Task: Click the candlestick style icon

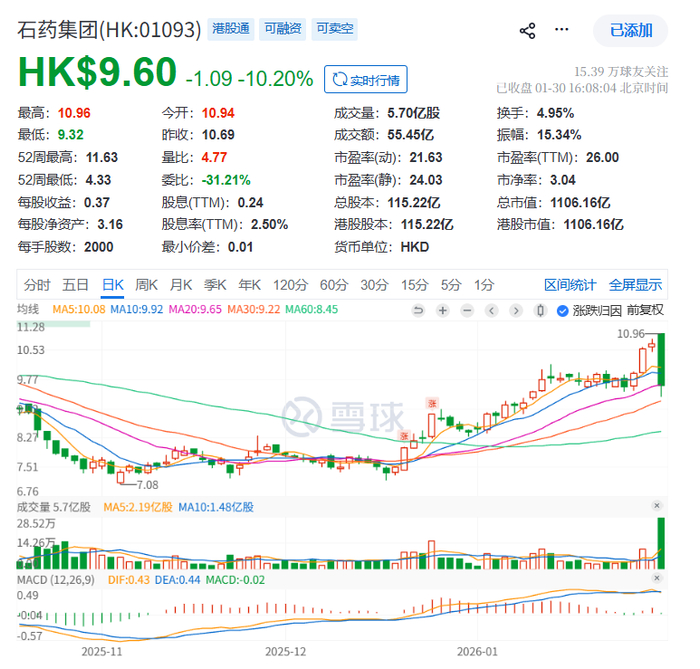Action: (x=540, y=310)
